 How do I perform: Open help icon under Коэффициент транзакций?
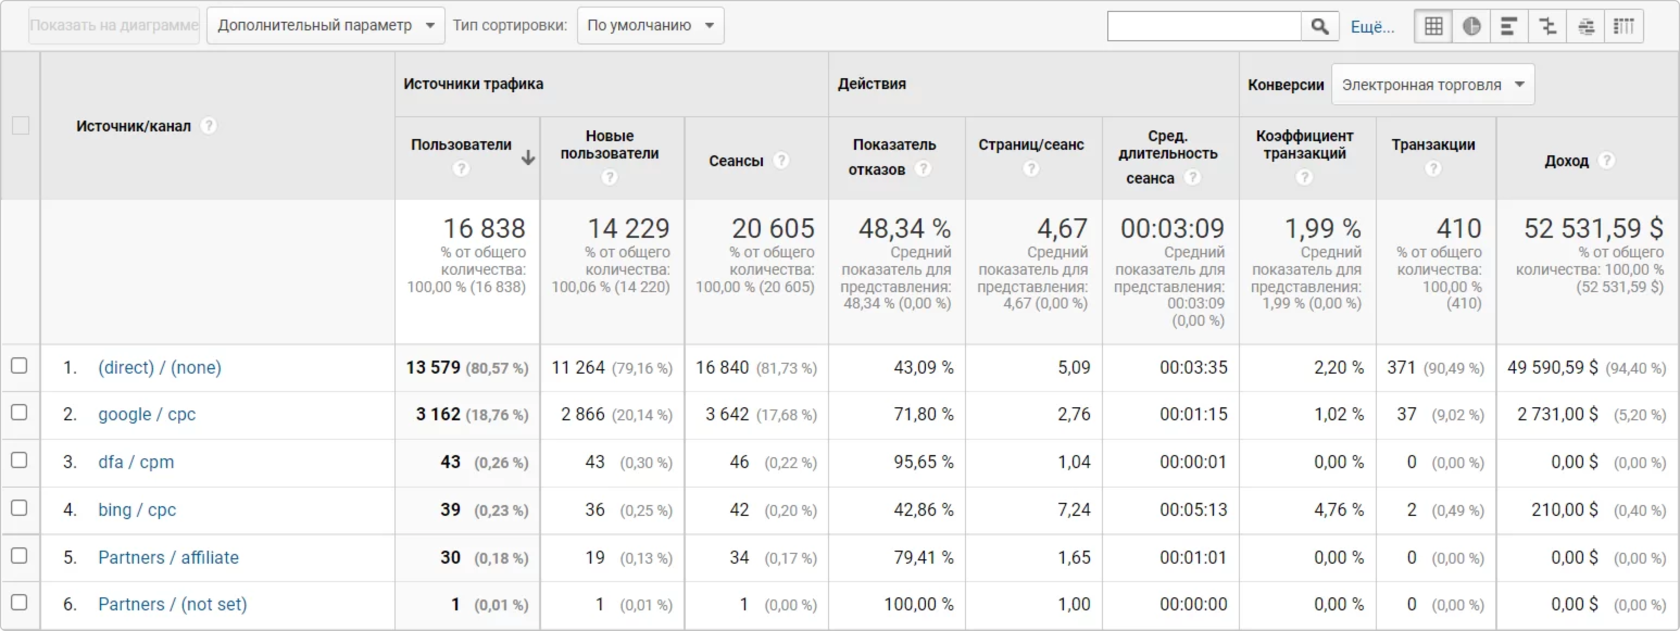(x=1304, y=177)
